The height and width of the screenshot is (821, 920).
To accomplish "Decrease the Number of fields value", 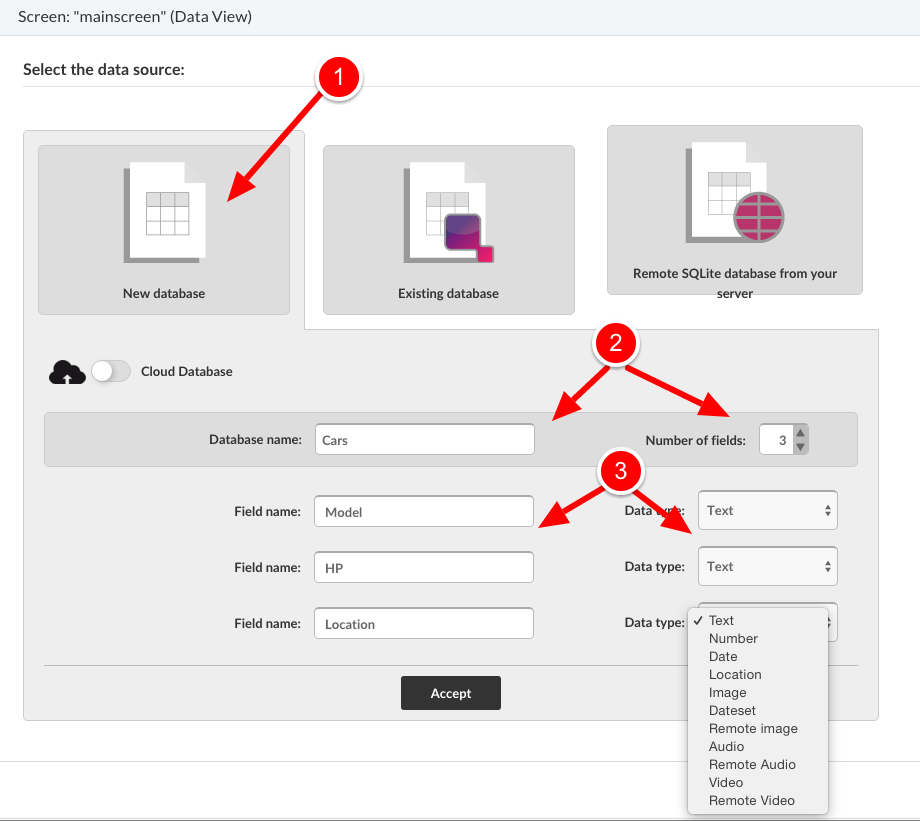I will (800, 447).
